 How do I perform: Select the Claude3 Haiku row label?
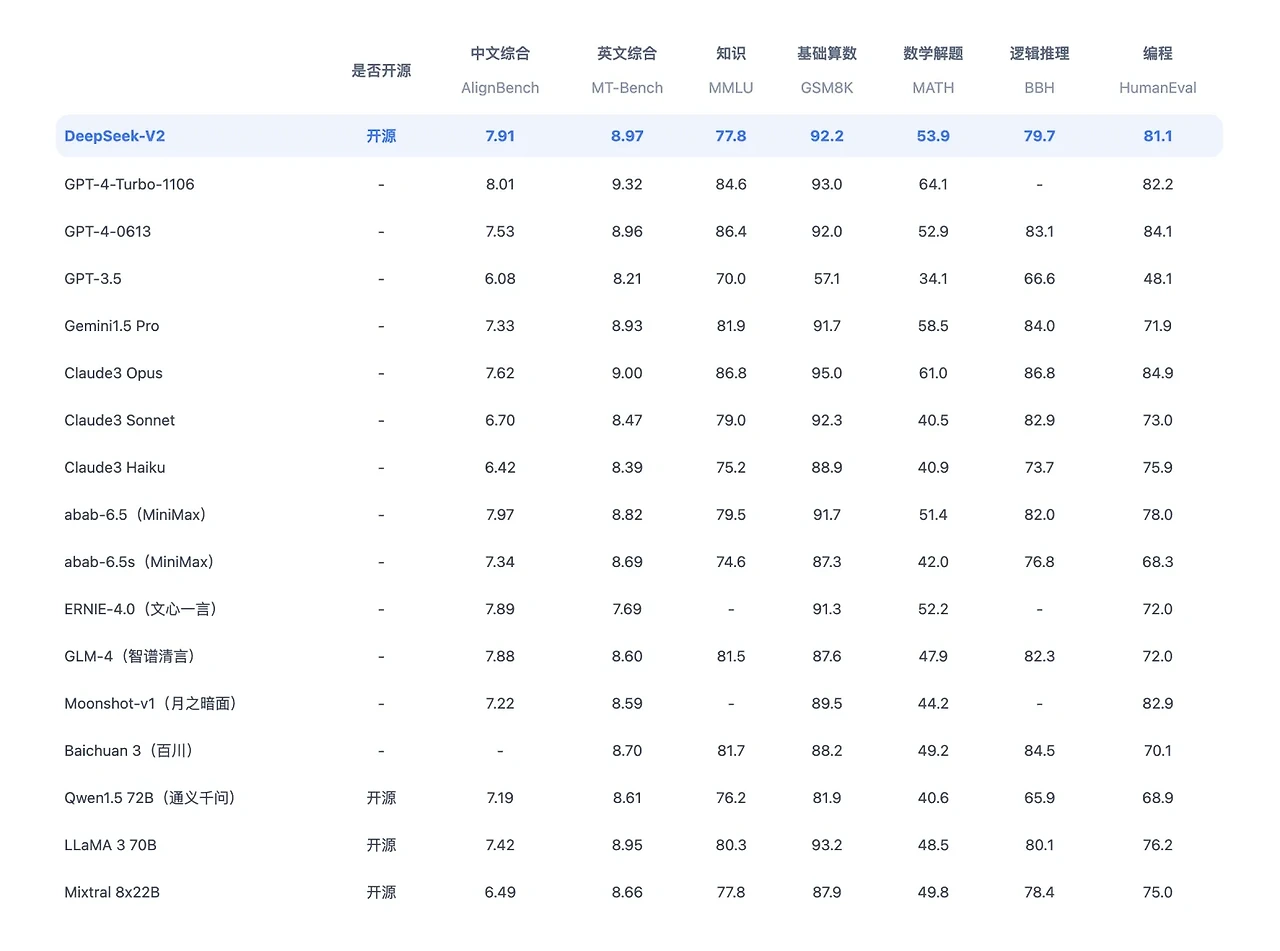(114, 467)
